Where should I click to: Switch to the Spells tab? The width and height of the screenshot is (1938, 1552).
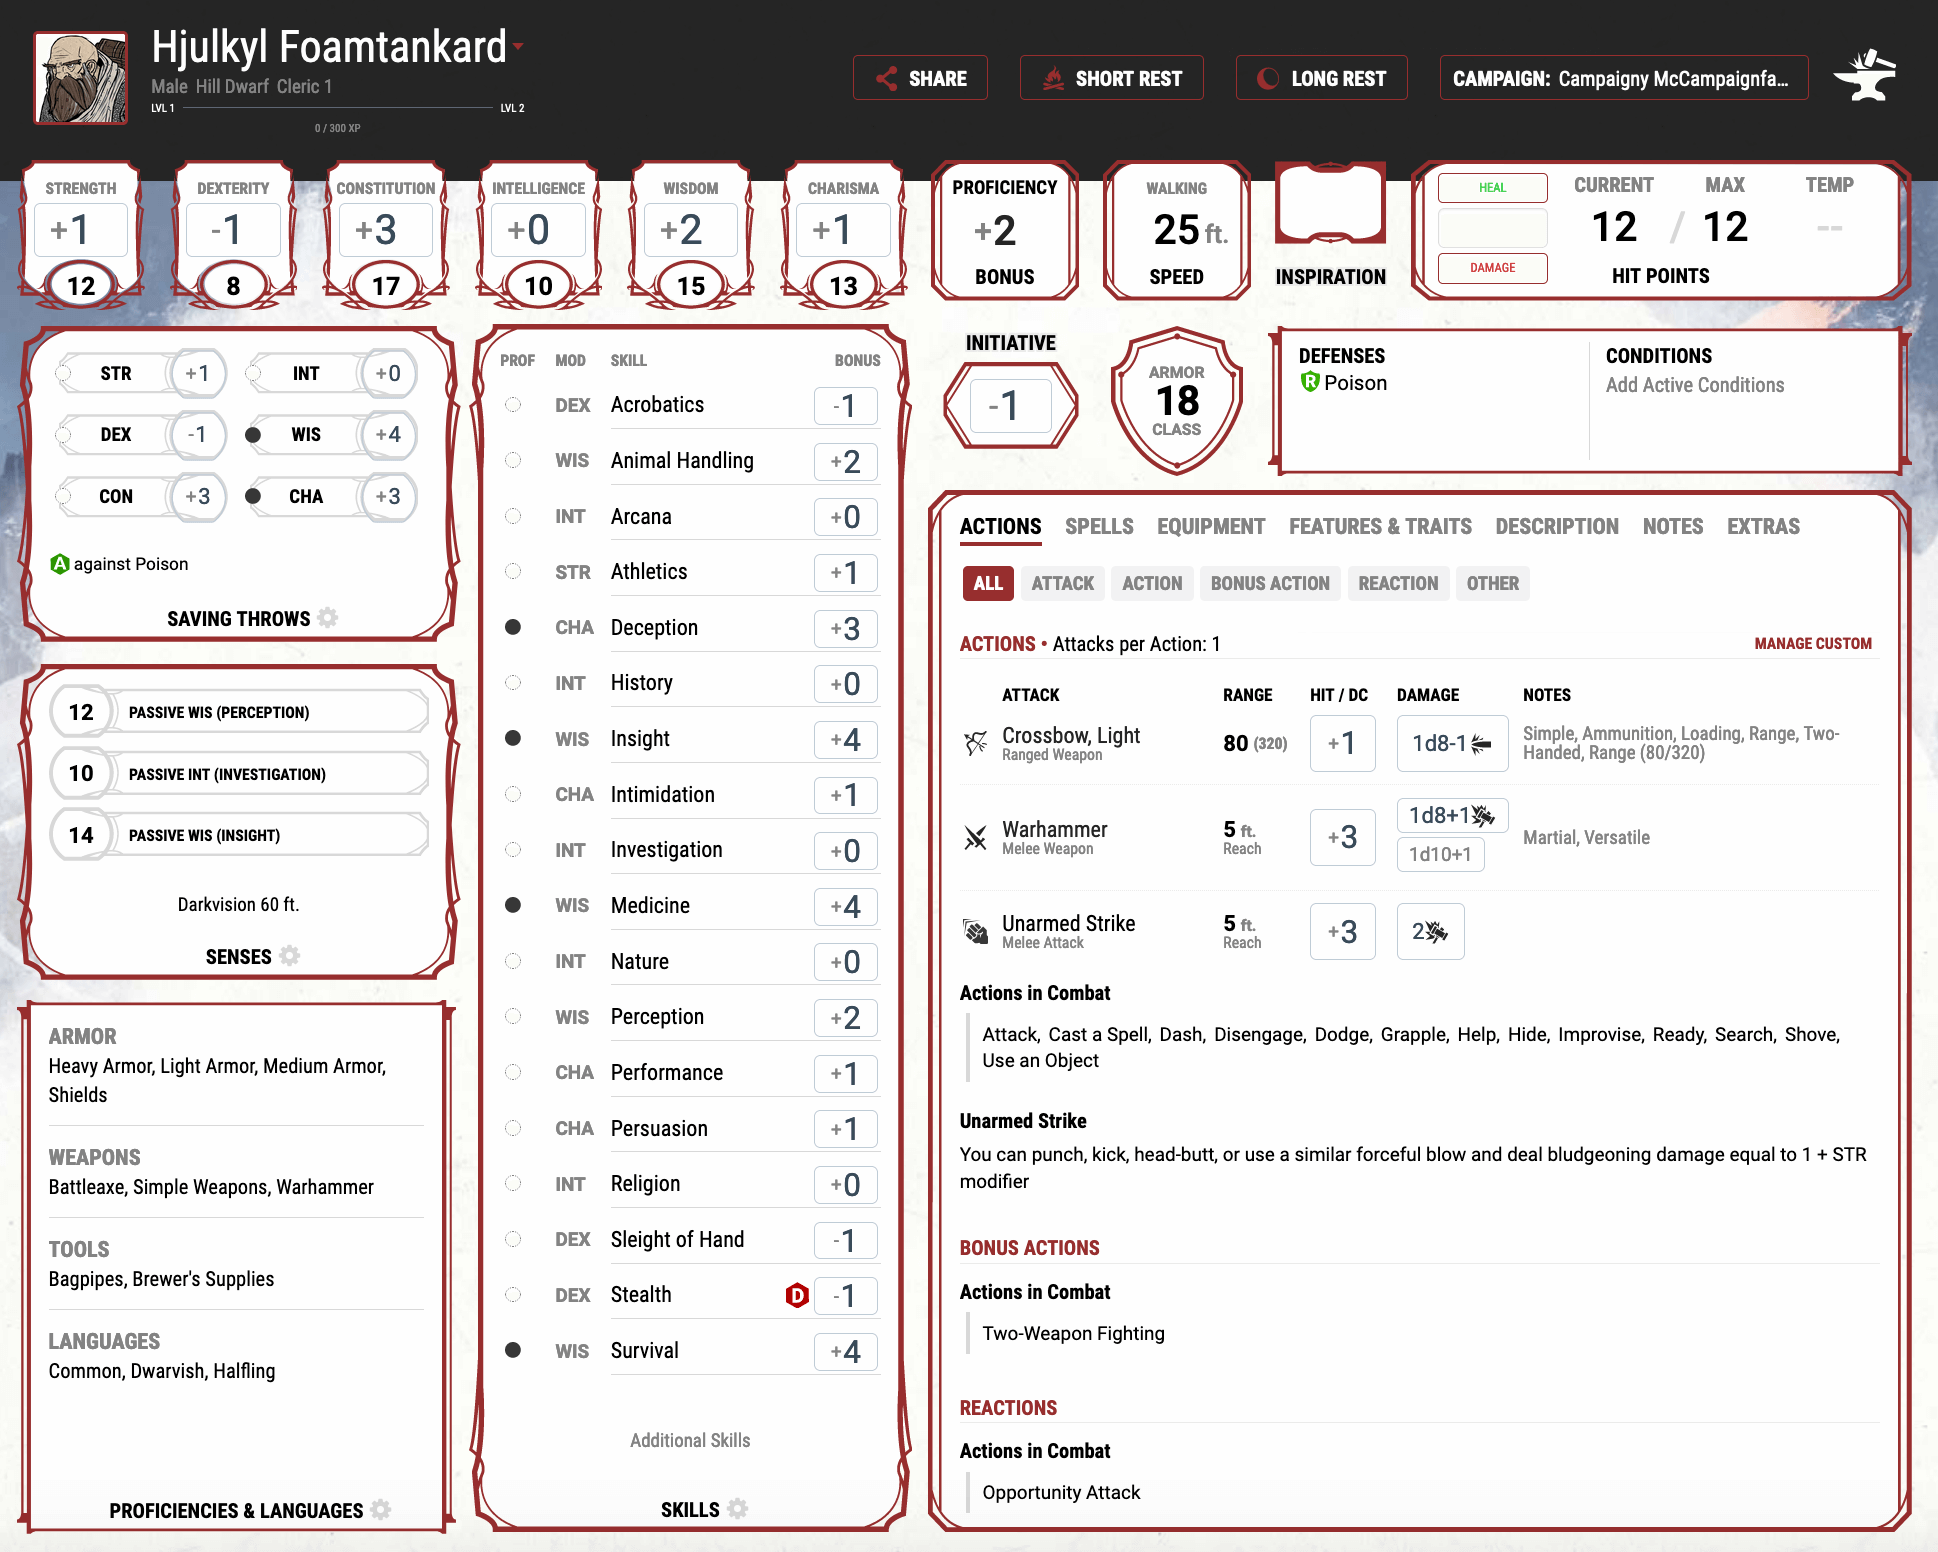(1098, 526)
